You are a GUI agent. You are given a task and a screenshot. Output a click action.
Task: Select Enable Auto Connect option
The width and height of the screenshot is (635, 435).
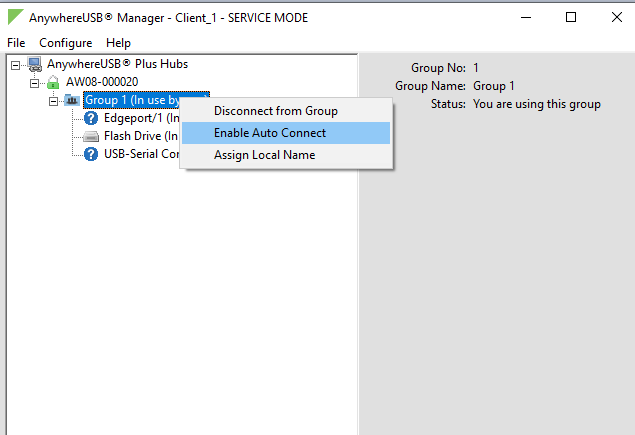270,133
